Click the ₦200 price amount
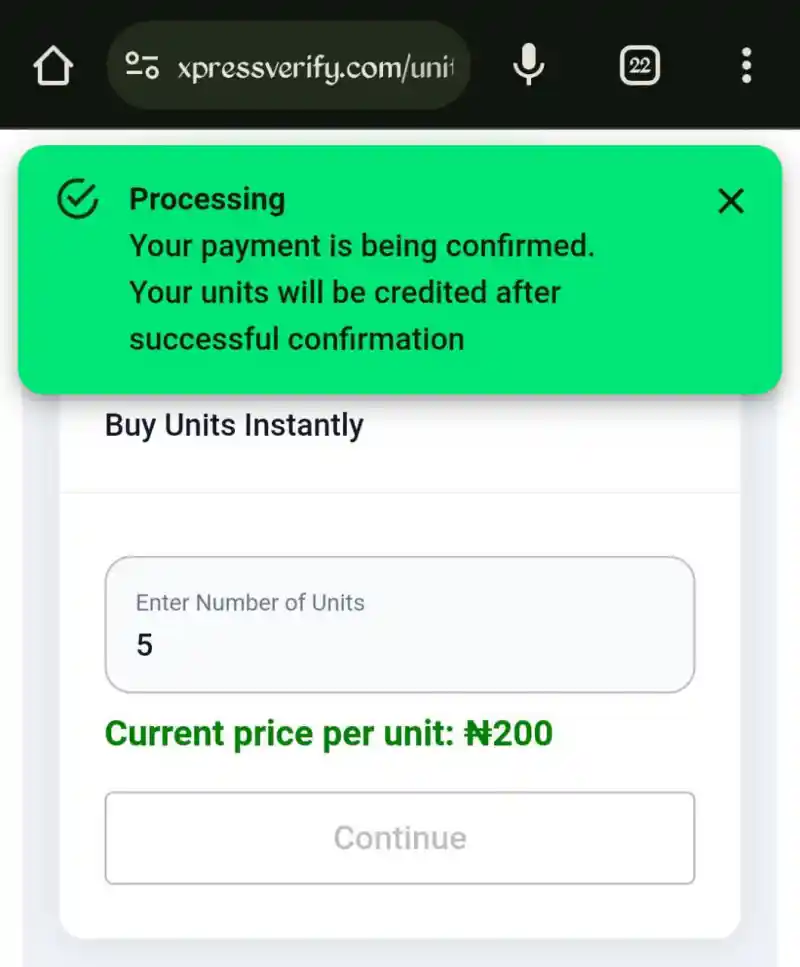Image resolution: width=800 pixels, height=967 pixels. [x=508, y=733]
